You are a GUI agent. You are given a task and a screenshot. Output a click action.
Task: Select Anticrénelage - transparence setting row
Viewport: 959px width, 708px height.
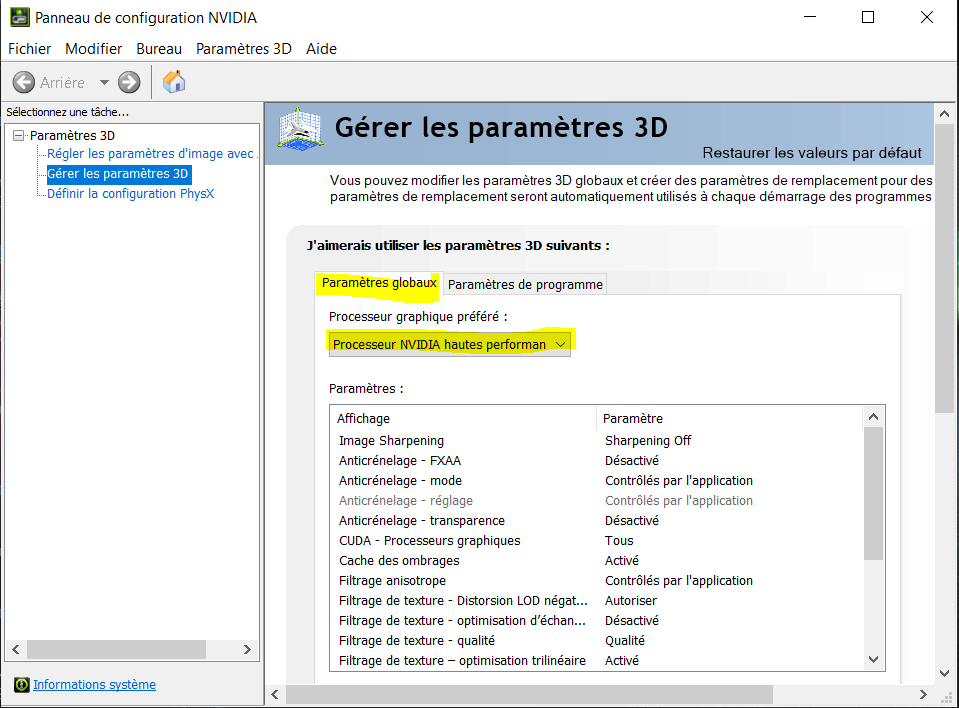(598, 521)
